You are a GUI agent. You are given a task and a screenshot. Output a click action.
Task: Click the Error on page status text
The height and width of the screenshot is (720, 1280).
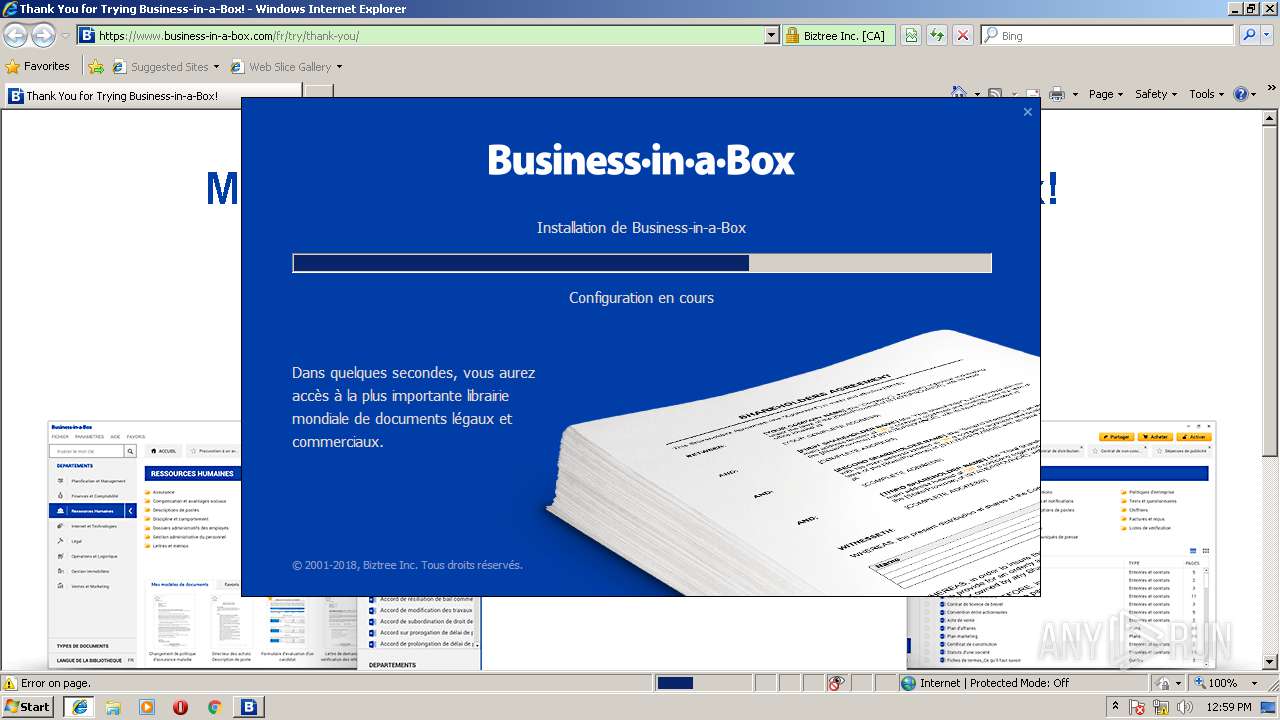pyautogui.click(x=56, y=683)
